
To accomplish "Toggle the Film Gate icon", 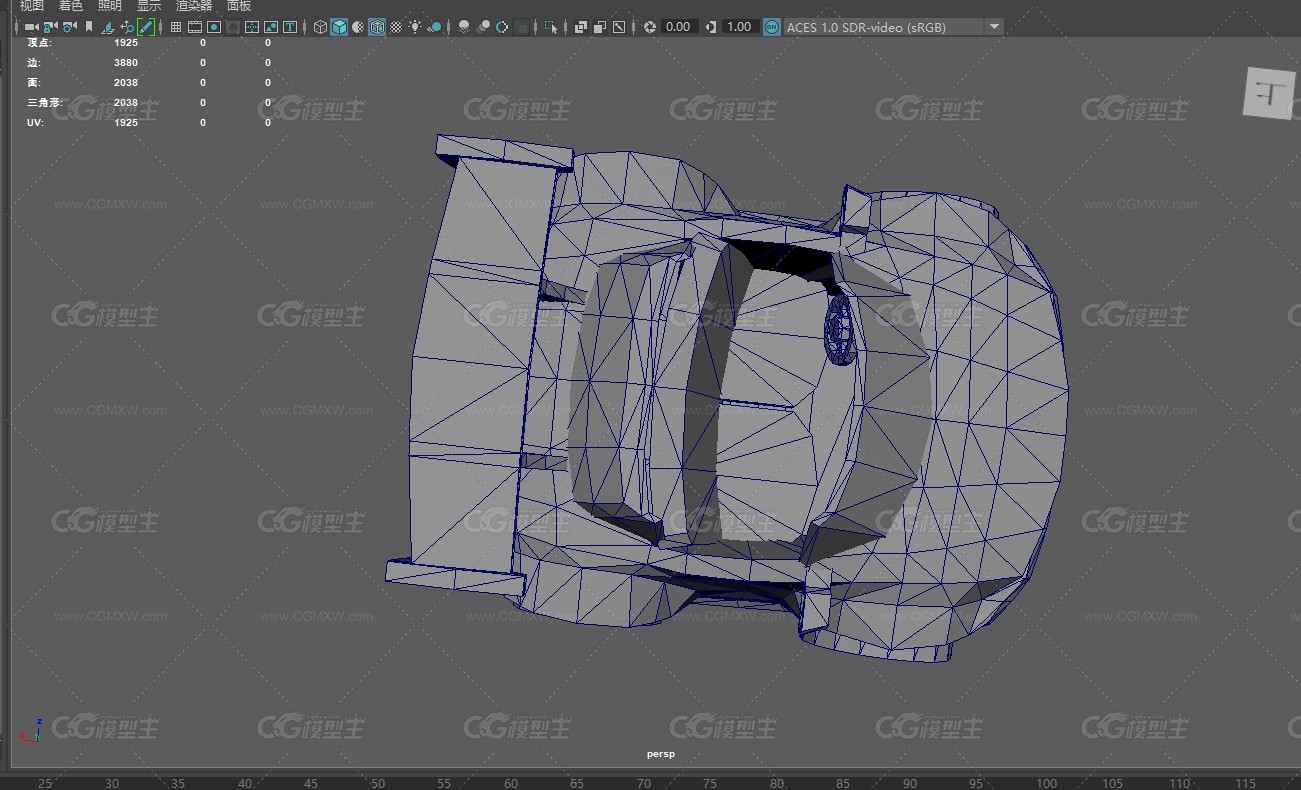I will [194, 27].
